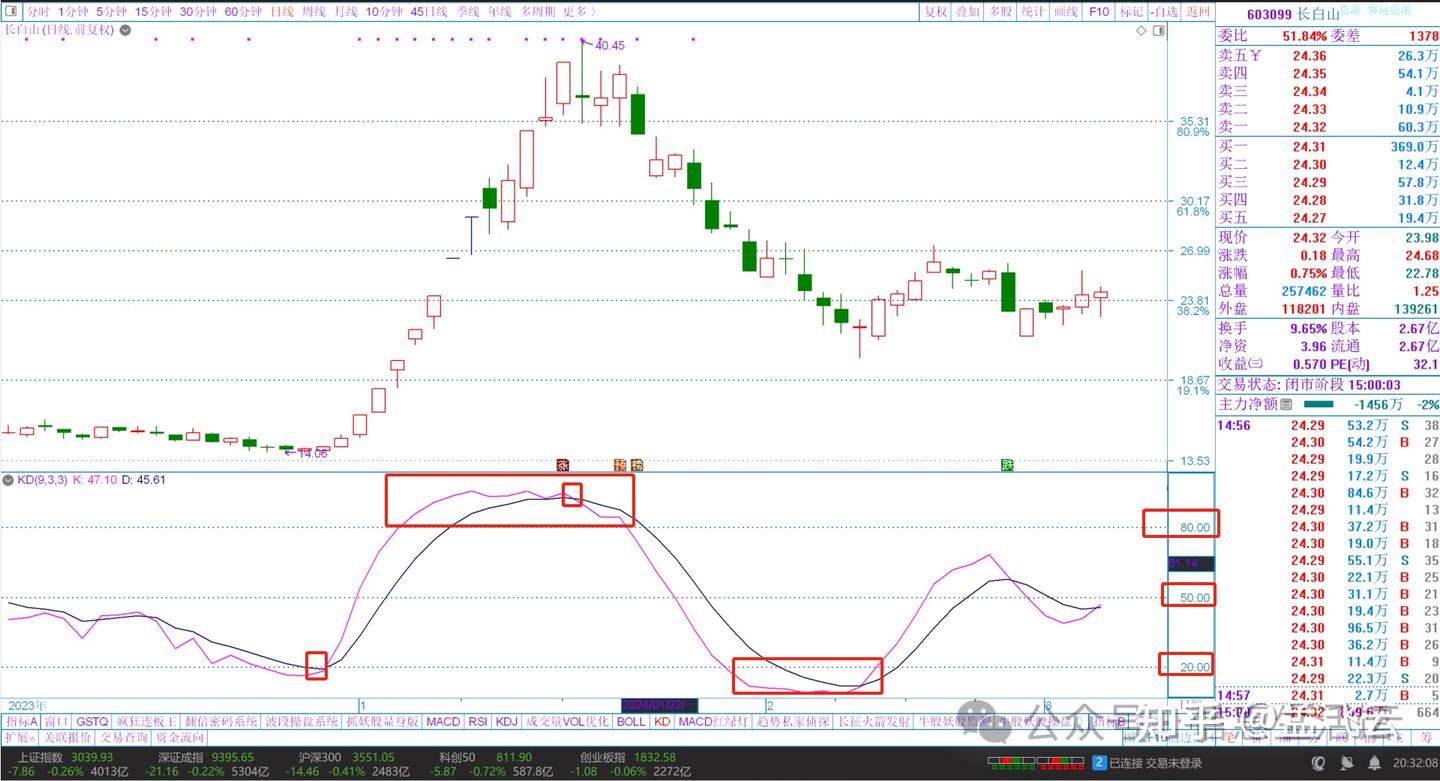
Task: Select the 5分钟 period
Action: pyautogui.click(x=112, y=12)
